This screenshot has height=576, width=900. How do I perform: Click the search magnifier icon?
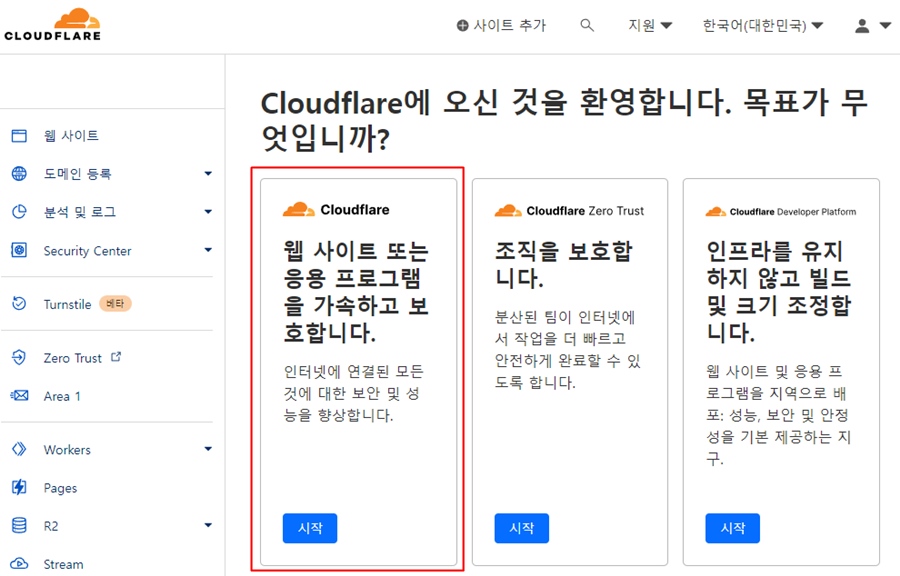(587, 25)
